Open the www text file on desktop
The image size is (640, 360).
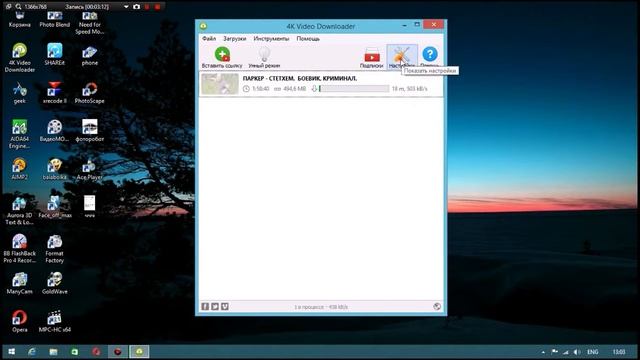coord(89,207)
